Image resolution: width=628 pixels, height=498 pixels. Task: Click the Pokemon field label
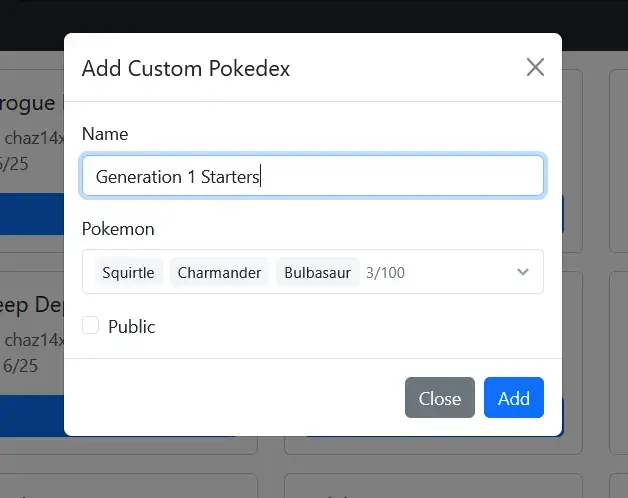[x=118, y=229]
